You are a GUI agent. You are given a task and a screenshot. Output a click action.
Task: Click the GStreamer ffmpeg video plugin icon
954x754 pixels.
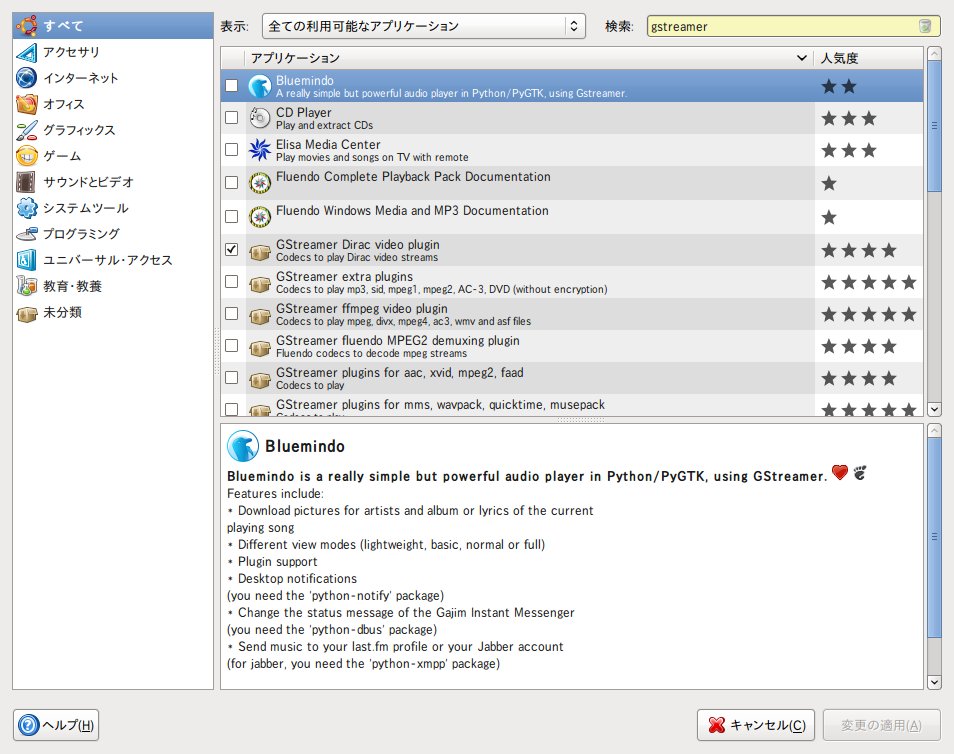(x=260, y=315)
